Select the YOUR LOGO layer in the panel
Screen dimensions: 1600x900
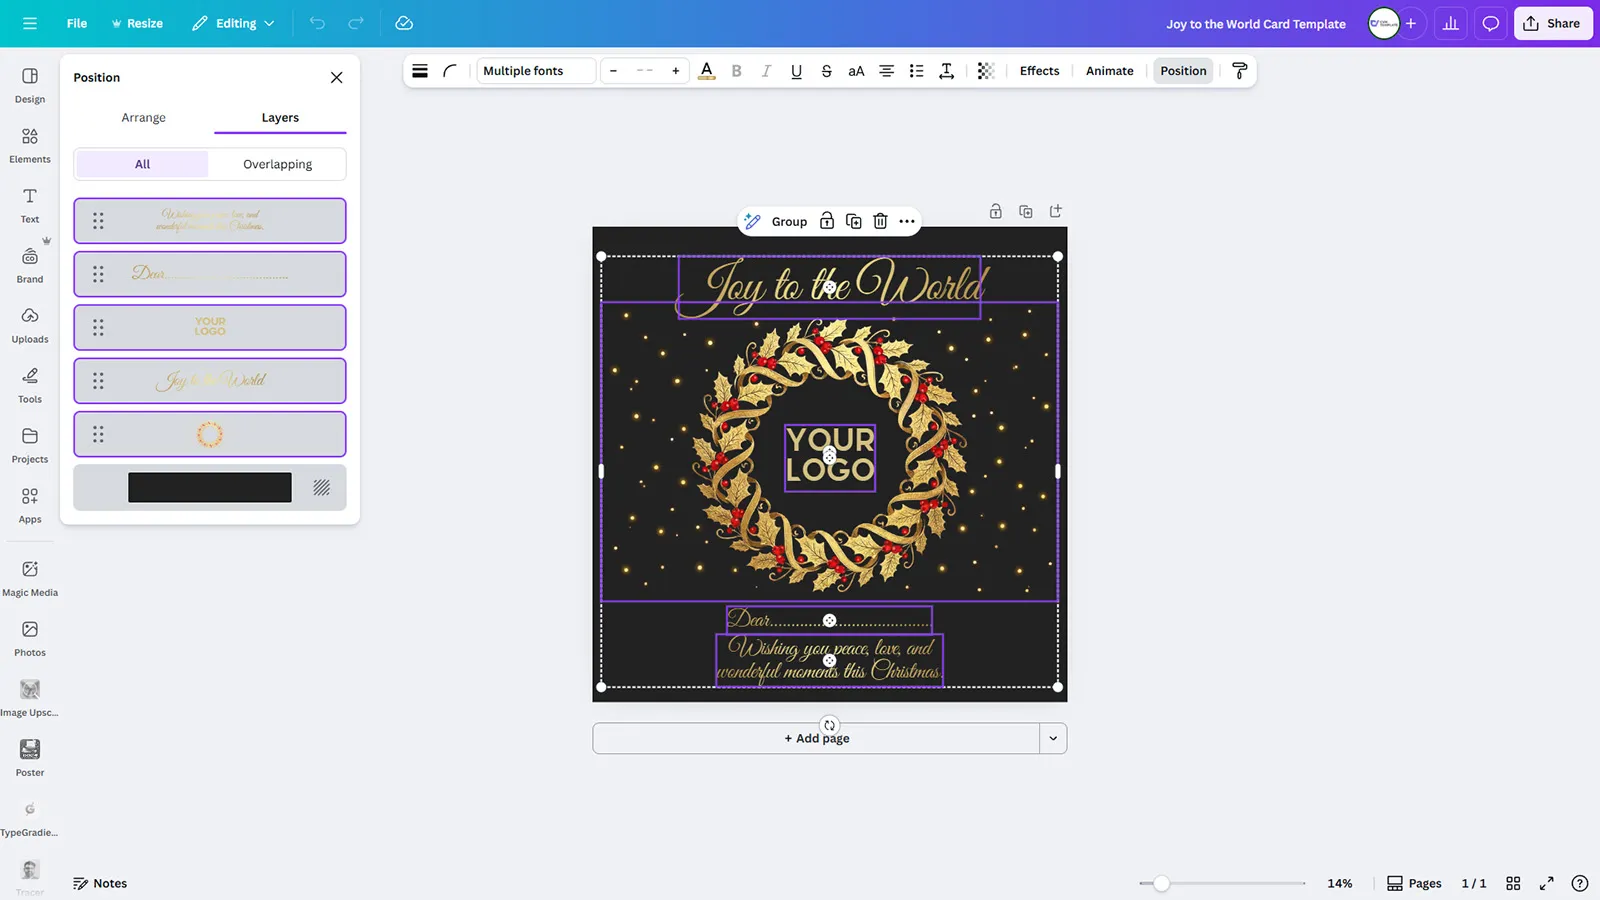click(x=209, y=327)
